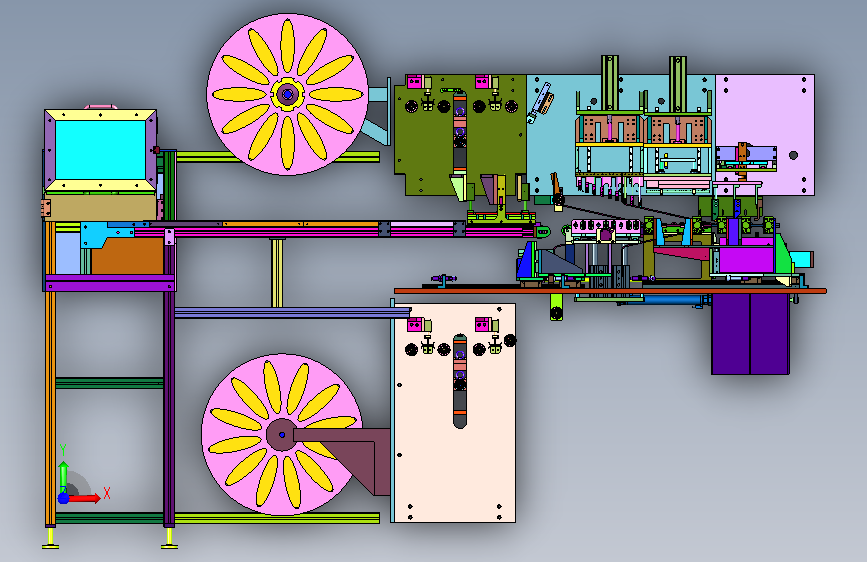
Task: Click the red X axis arrow
Action: pyautogui.click(x=86, y=498)
